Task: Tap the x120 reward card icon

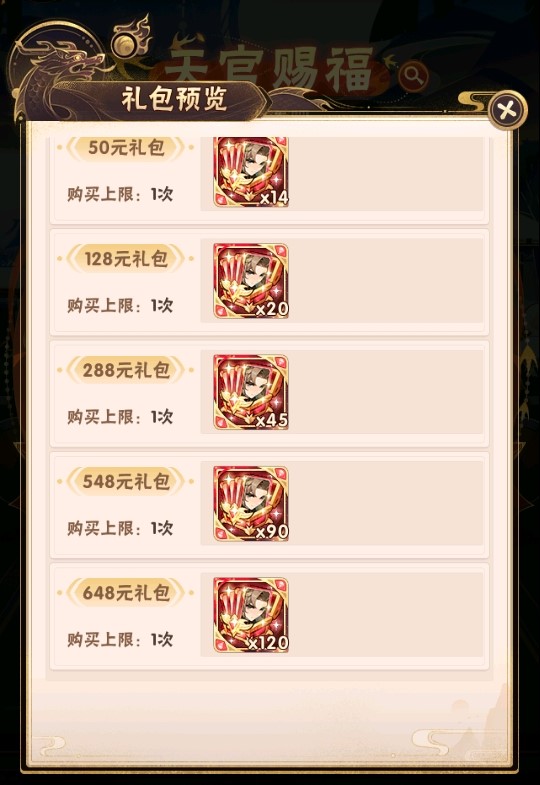Action: point(251,615)
